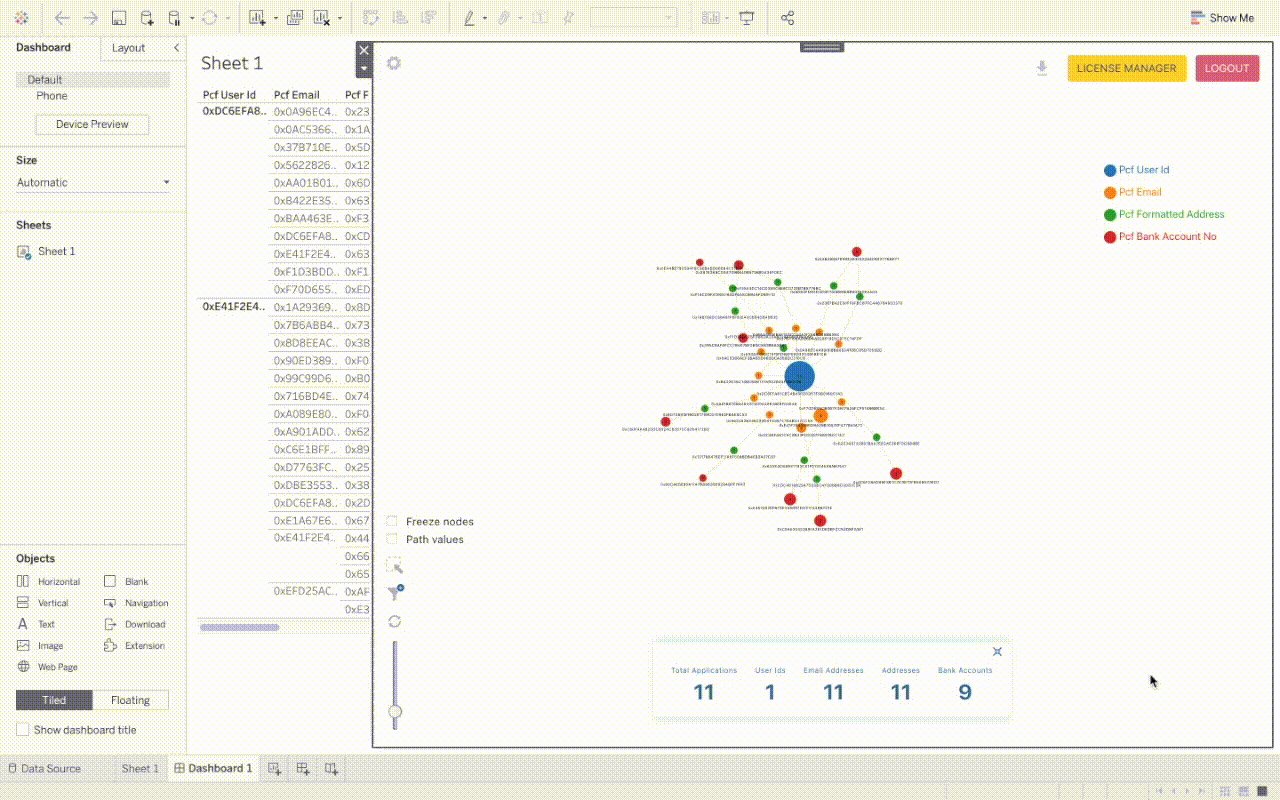The width and height of the screenshot is (1280, 800).
Task: Click the Device Preview button
Action: click(92, 124)
